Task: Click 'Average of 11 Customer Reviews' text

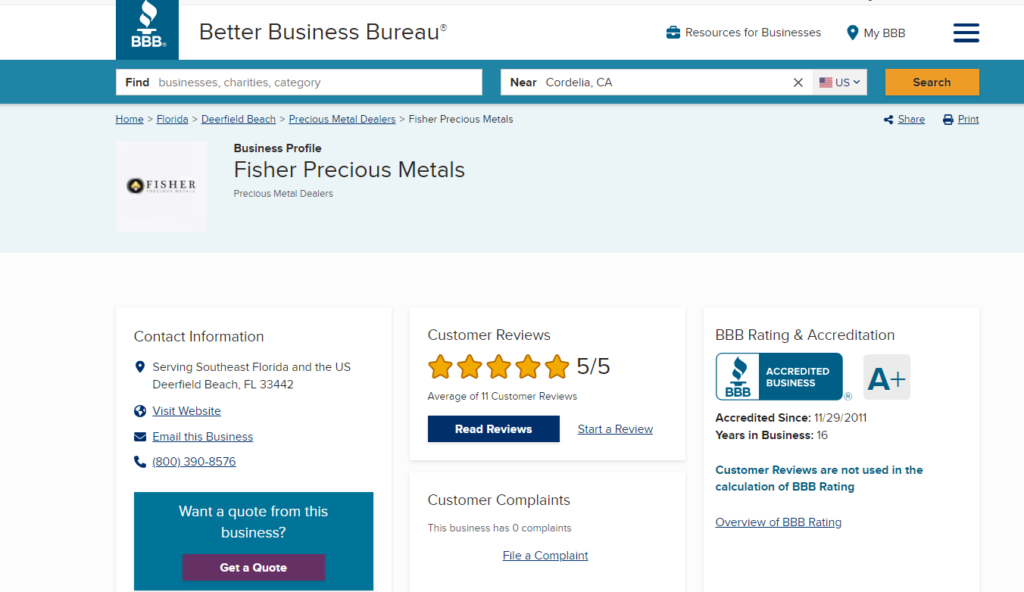Action: click(x=502, y=397)
